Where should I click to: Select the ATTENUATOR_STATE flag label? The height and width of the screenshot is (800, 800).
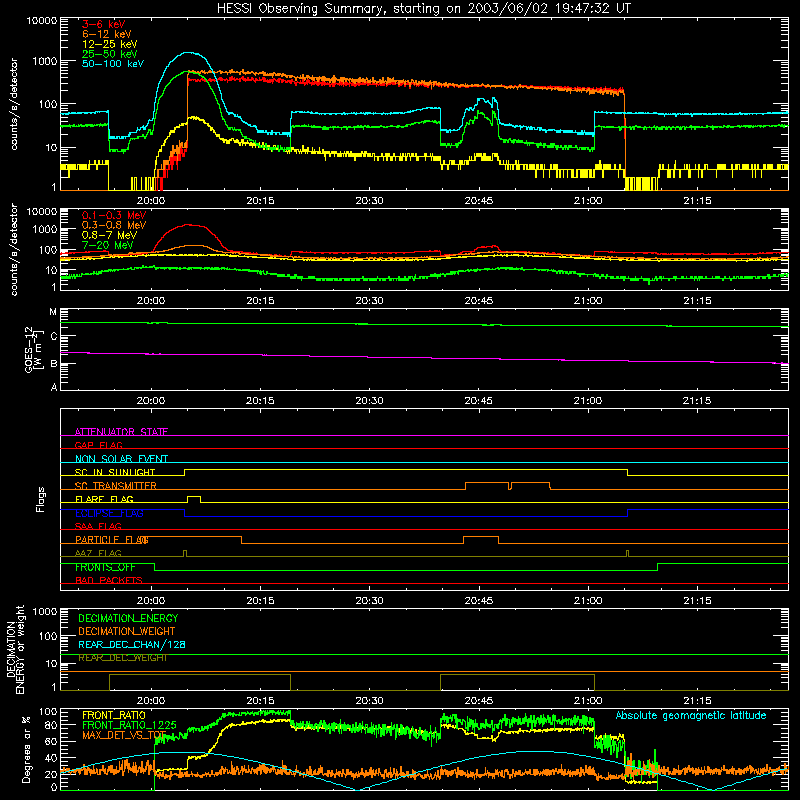point(121,432)
